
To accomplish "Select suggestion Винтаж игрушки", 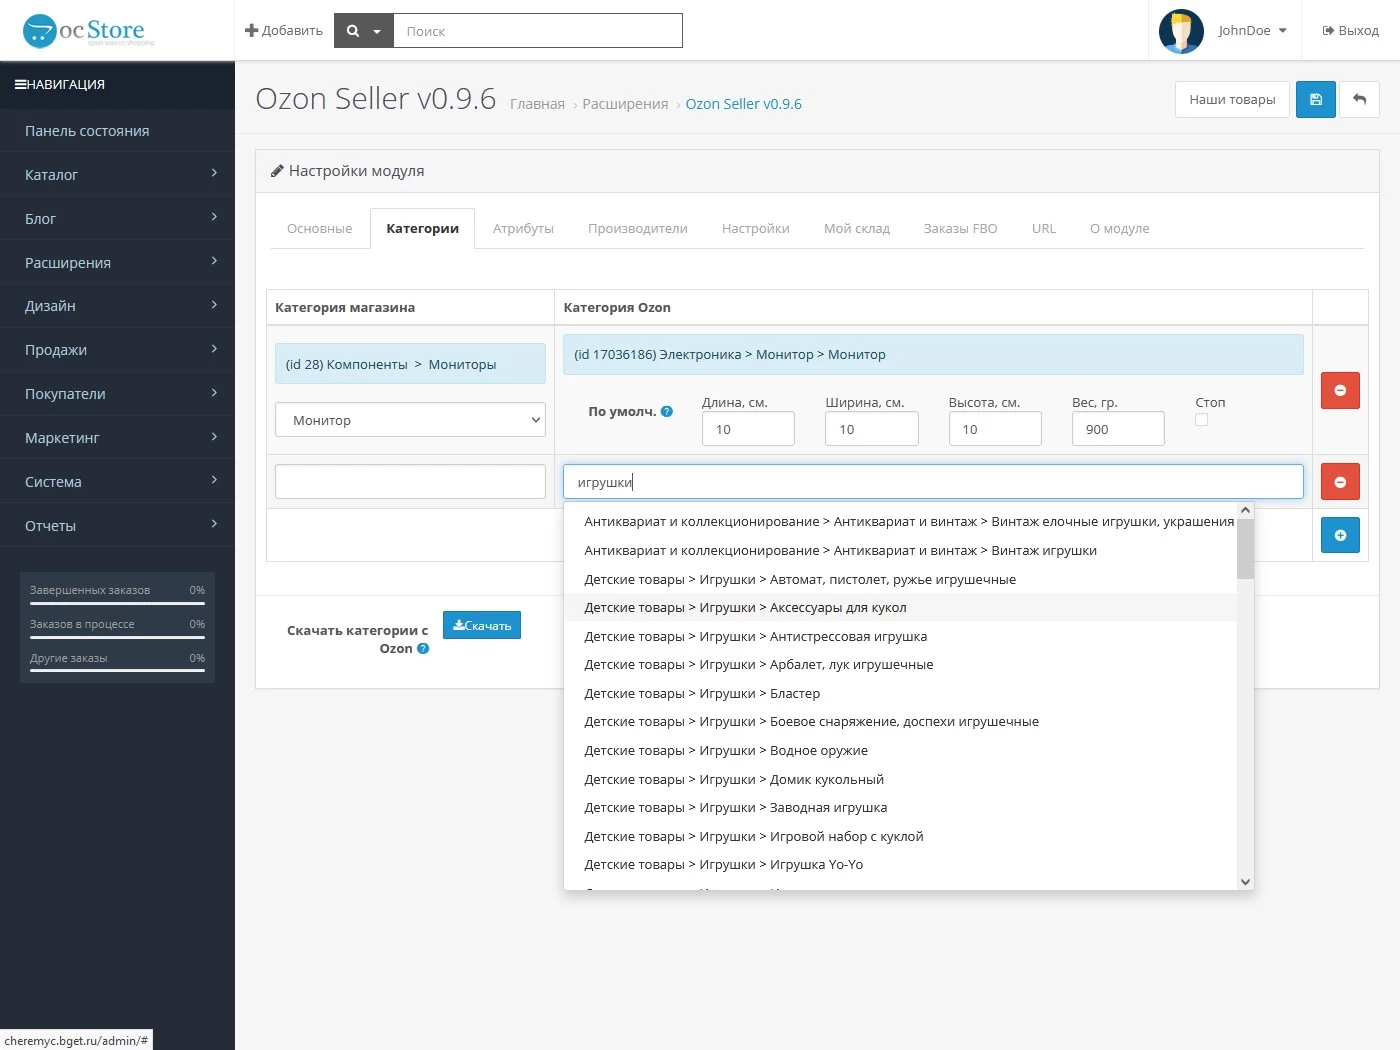I will (x=900, y=551).
